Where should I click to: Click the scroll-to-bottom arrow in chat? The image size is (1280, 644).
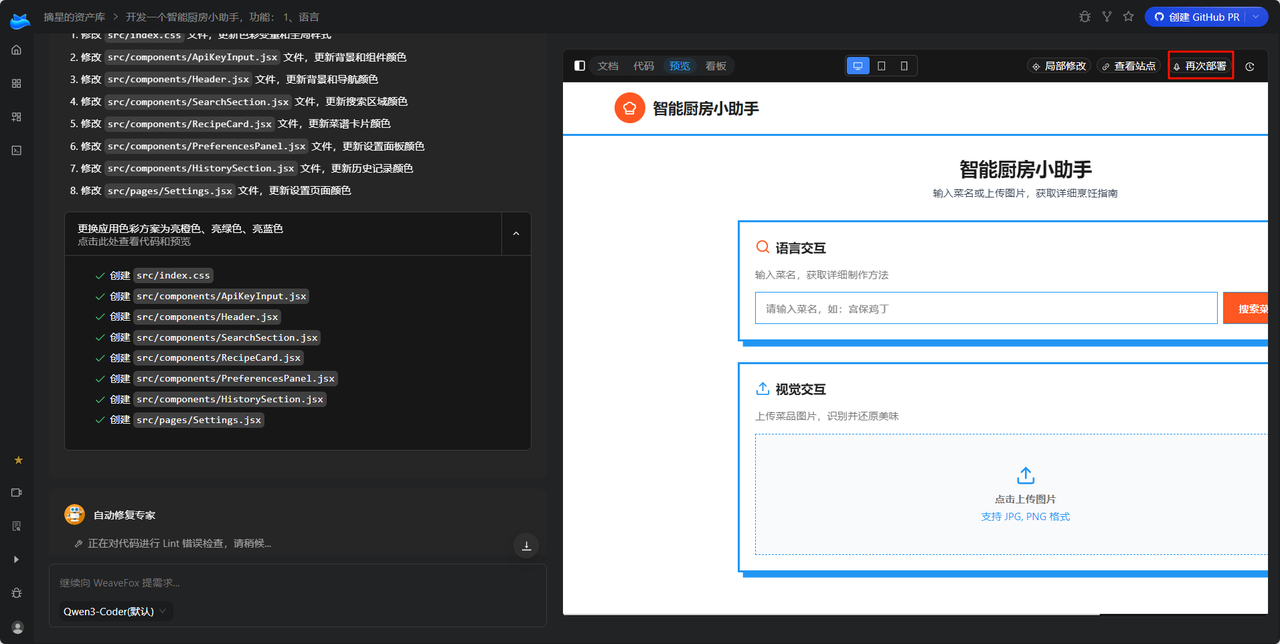tap(526, 545)
